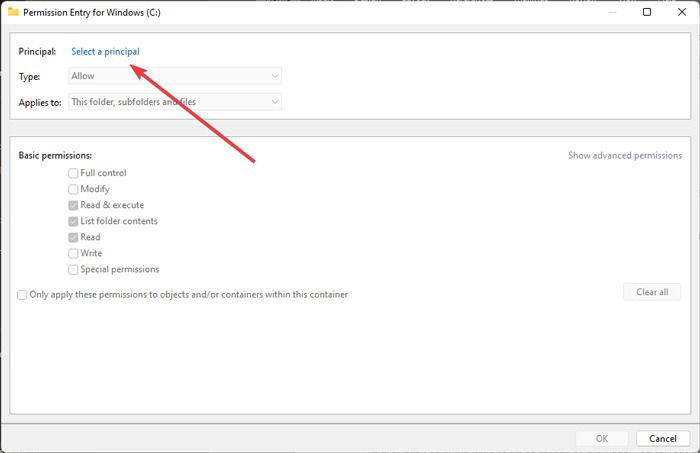Click the Principal label
The width and height of the screenshot is (700, 453).
coord(38,52)
